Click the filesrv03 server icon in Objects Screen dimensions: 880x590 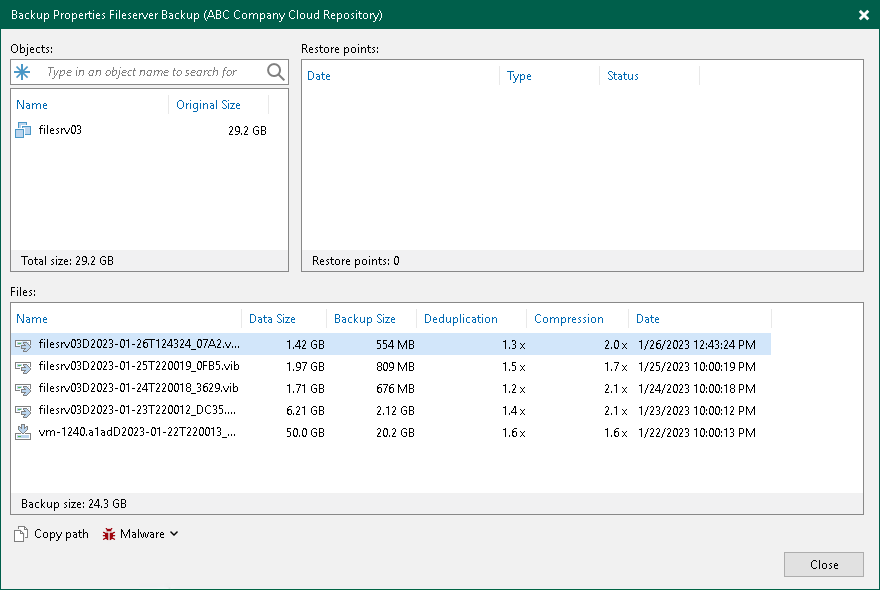pos(24,131)
